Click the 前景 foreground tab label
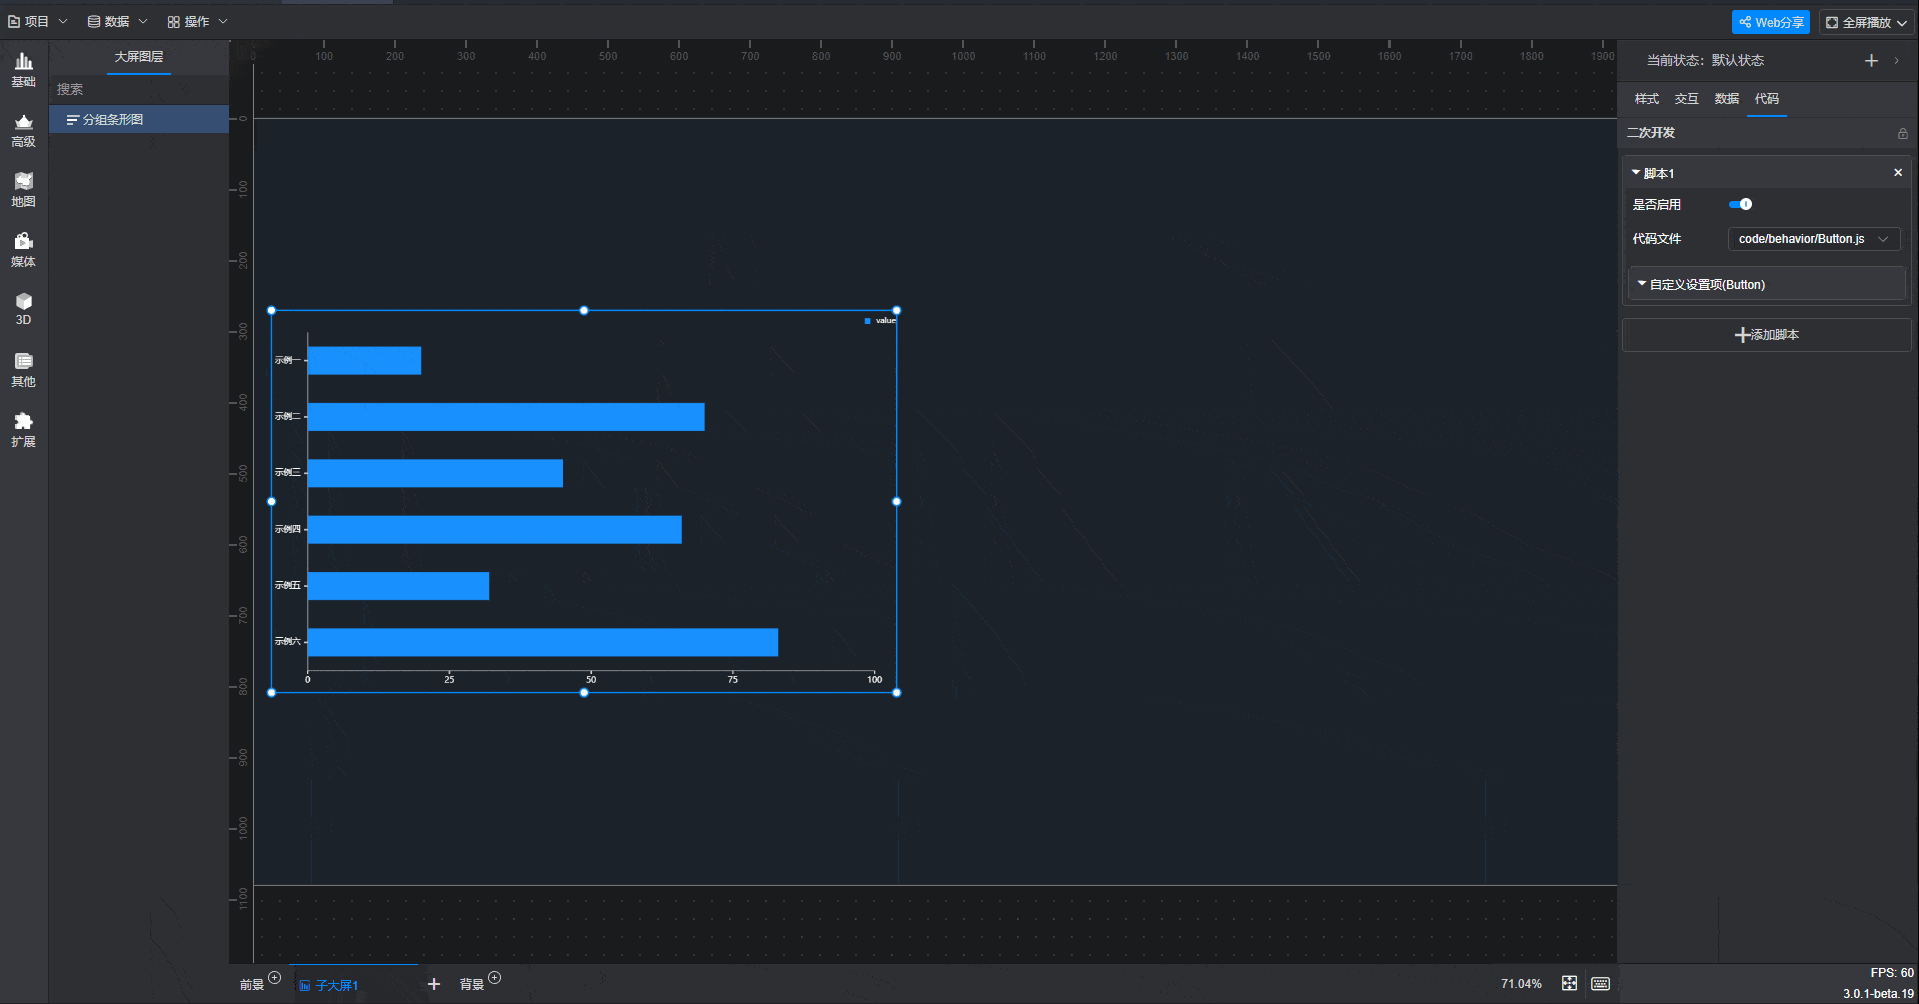 point(252,985)
